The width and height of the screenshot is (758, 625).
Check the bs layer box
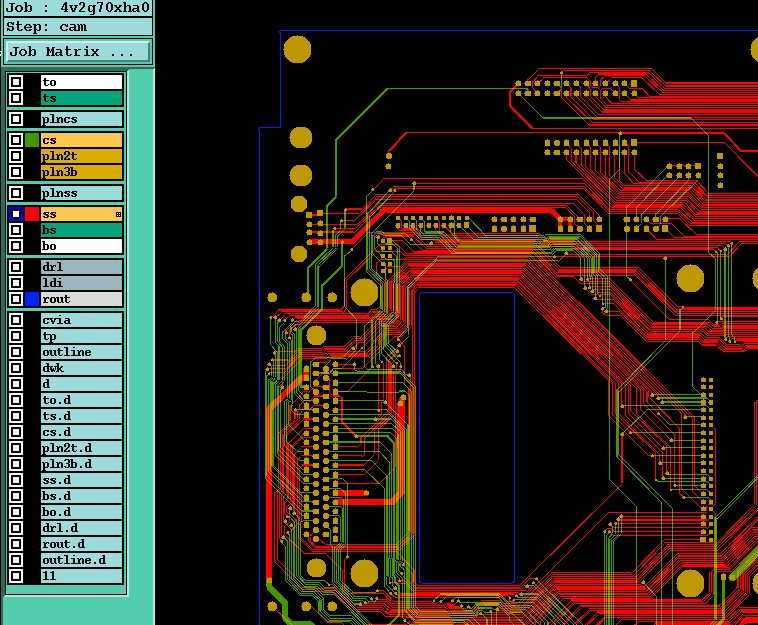(16, 230)
